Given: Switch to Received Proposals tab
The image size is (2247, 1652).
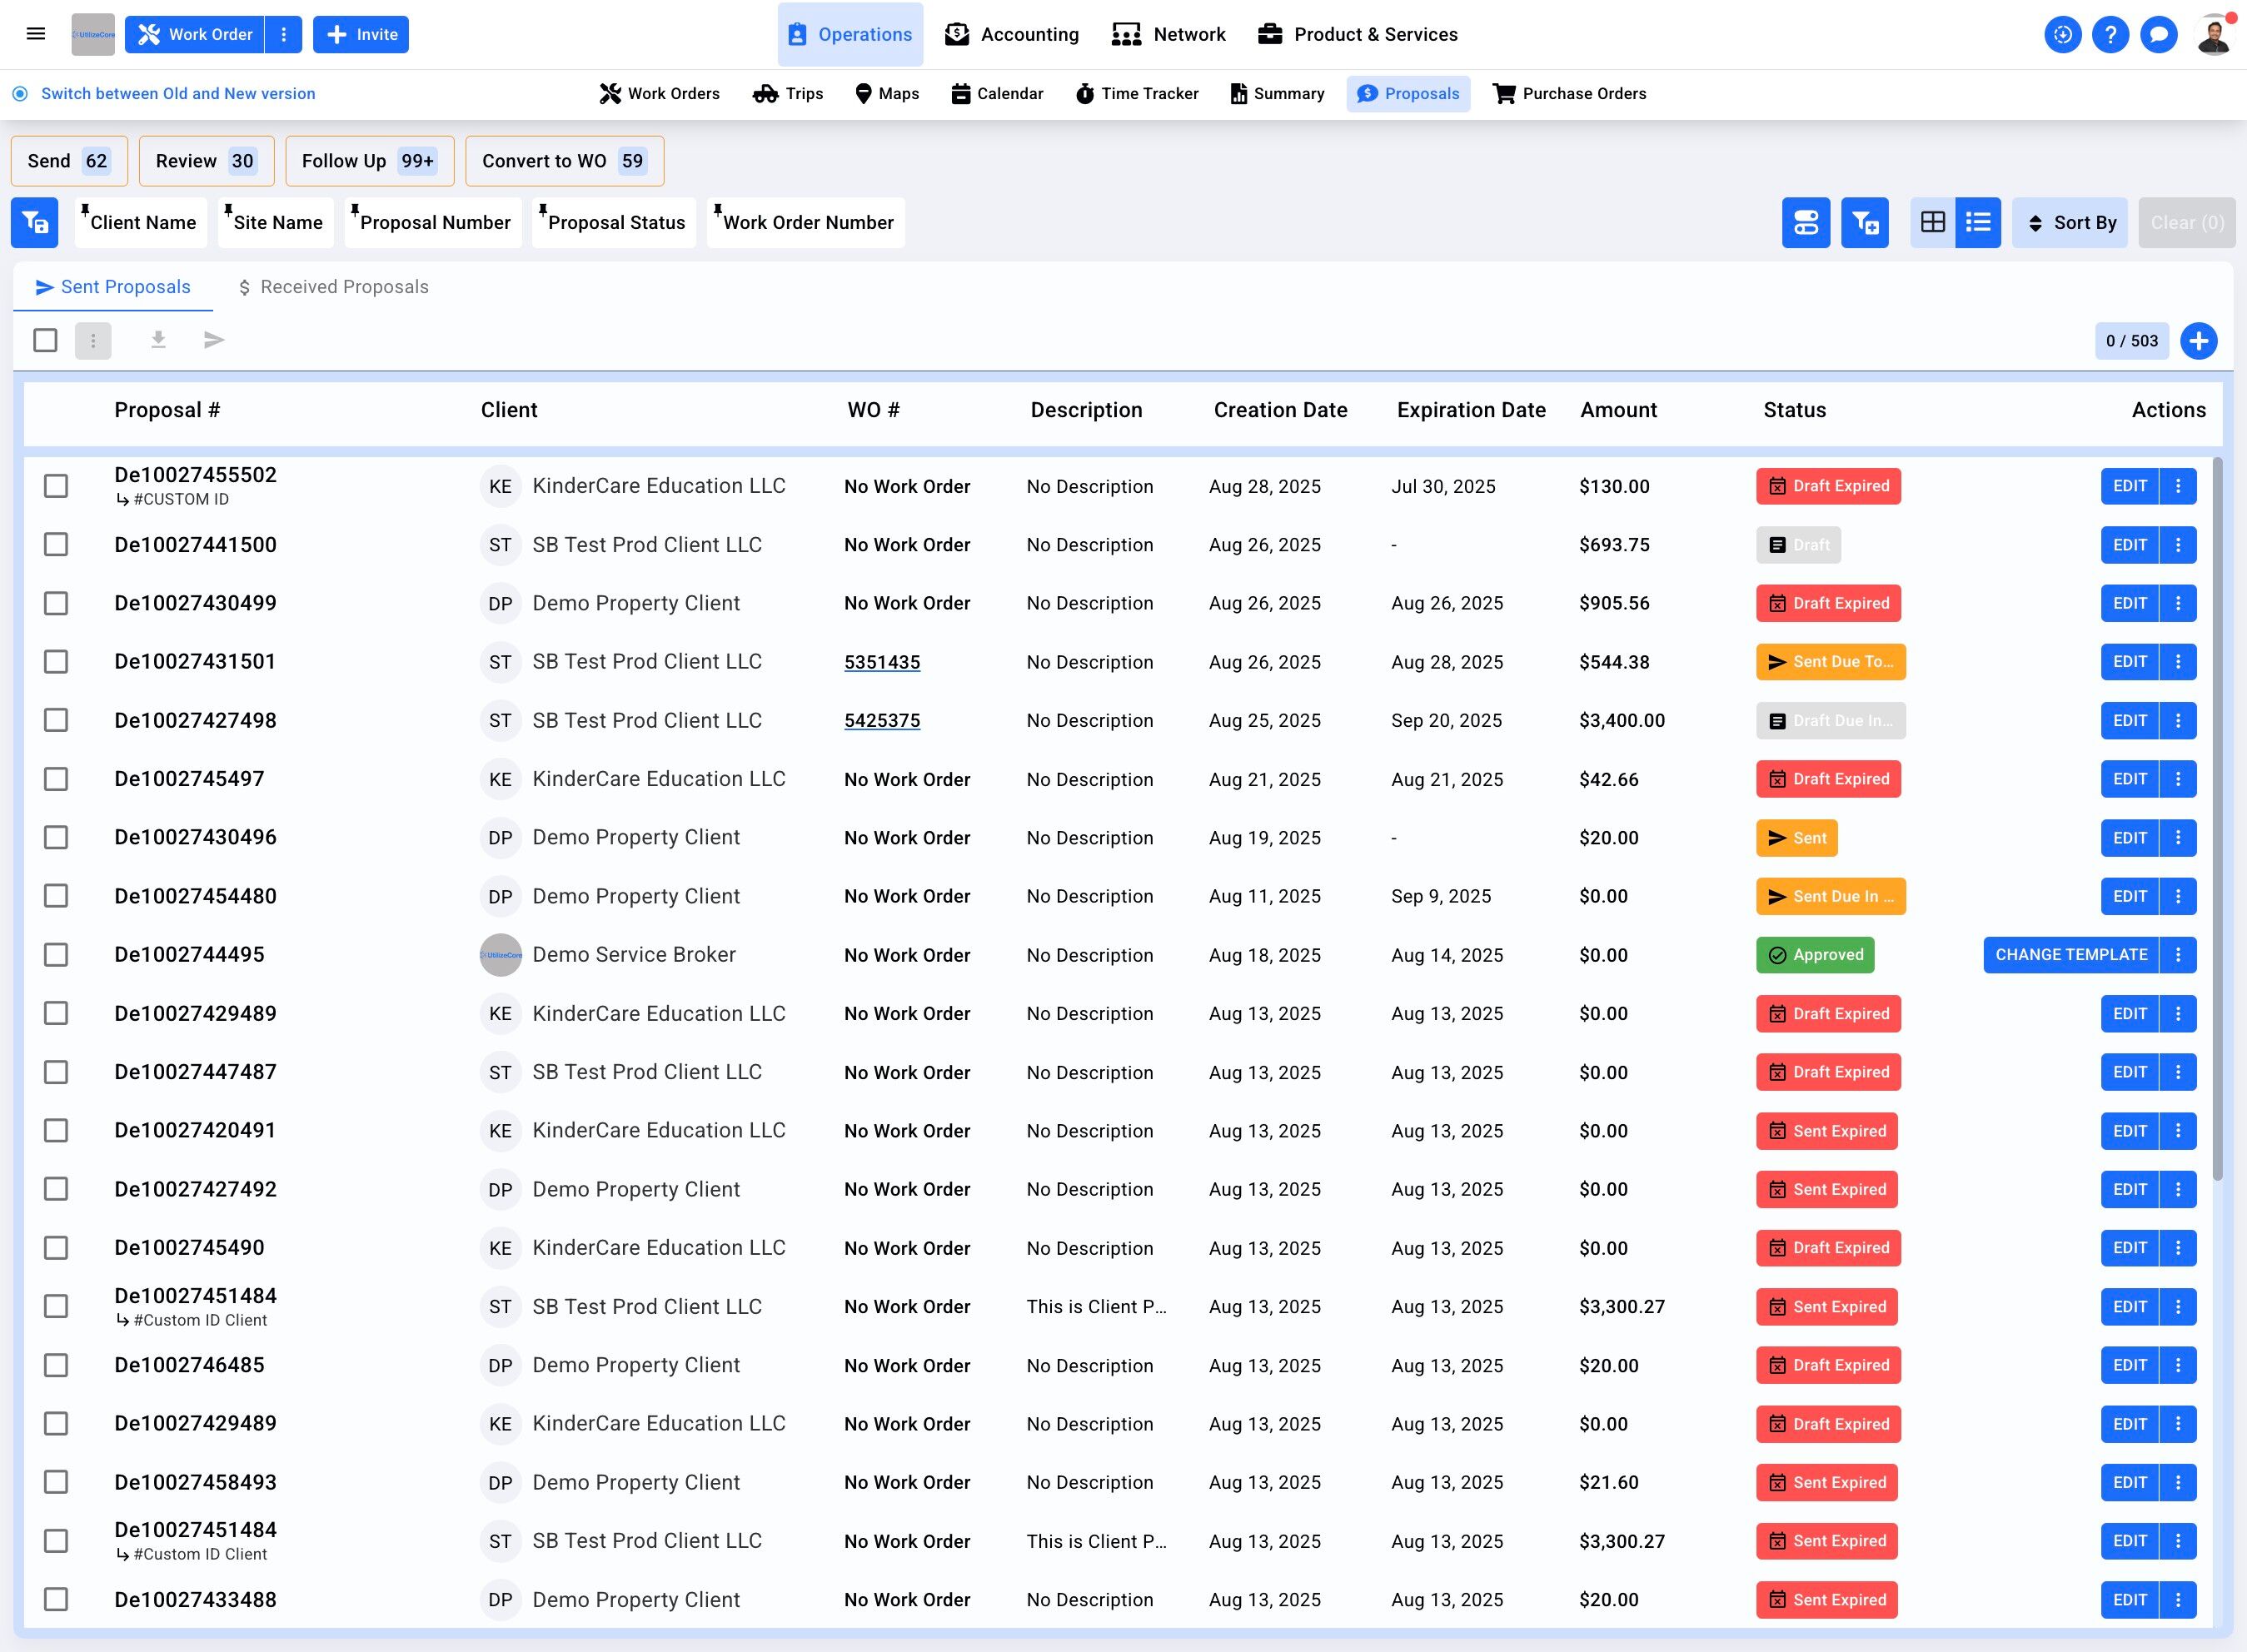Looking at the screenshot, I should 333,287.
